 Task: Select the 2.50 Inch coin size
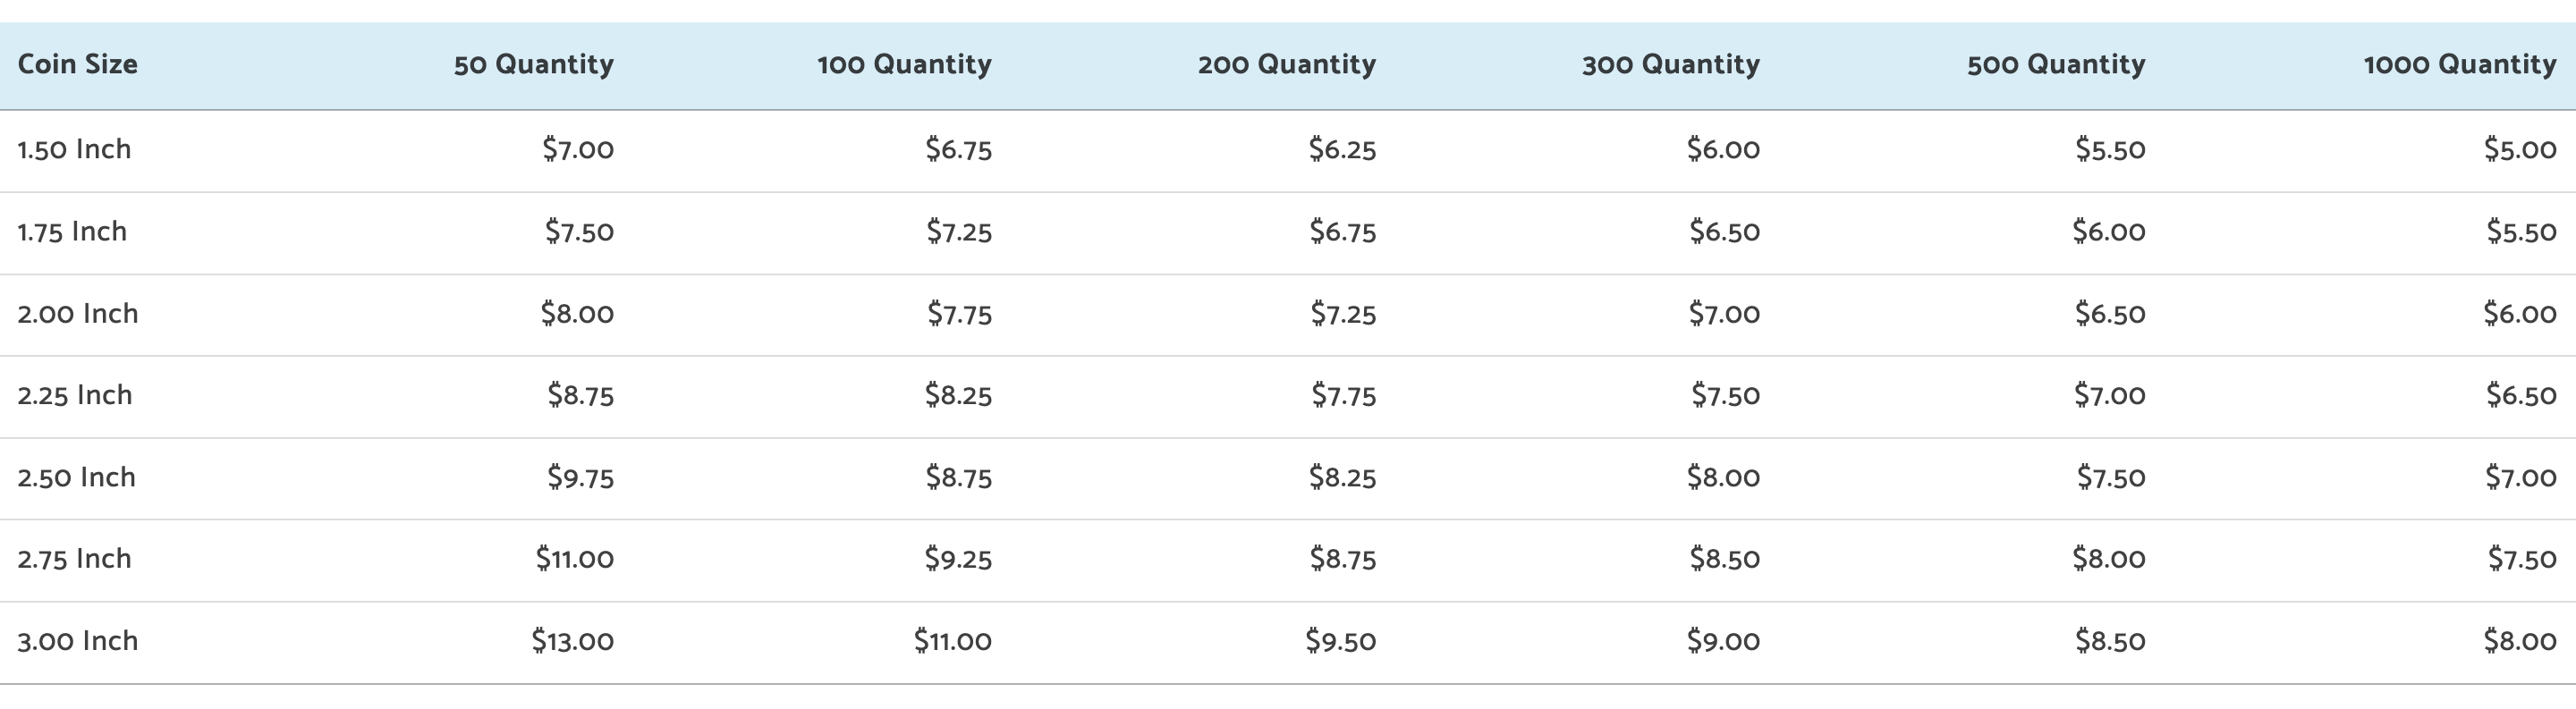(x=77, y=477)
